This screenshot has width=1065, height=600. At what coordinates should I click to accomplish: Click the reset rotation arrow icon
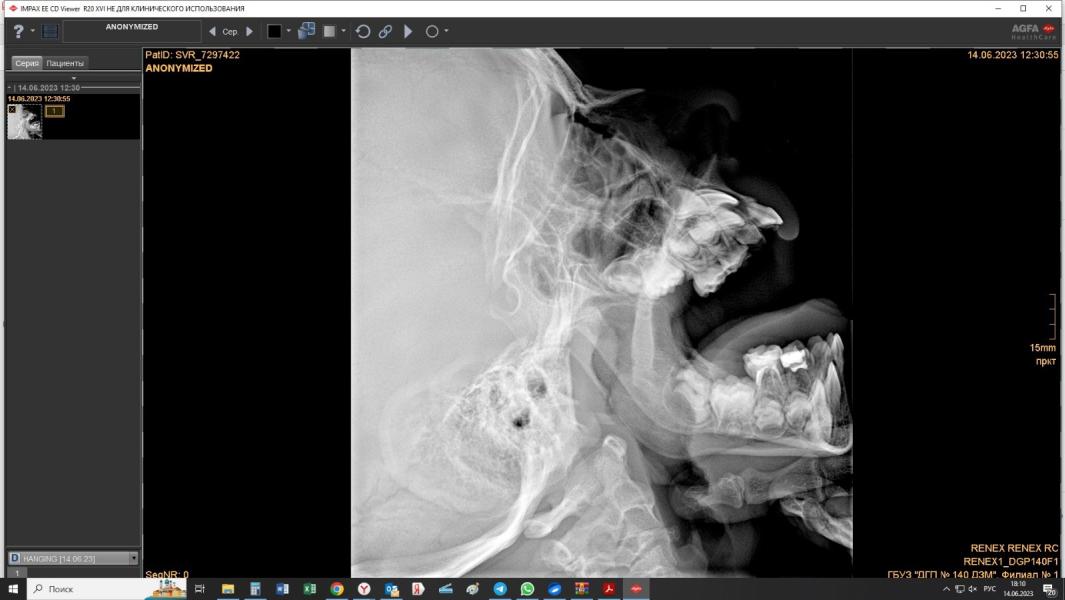363,31
